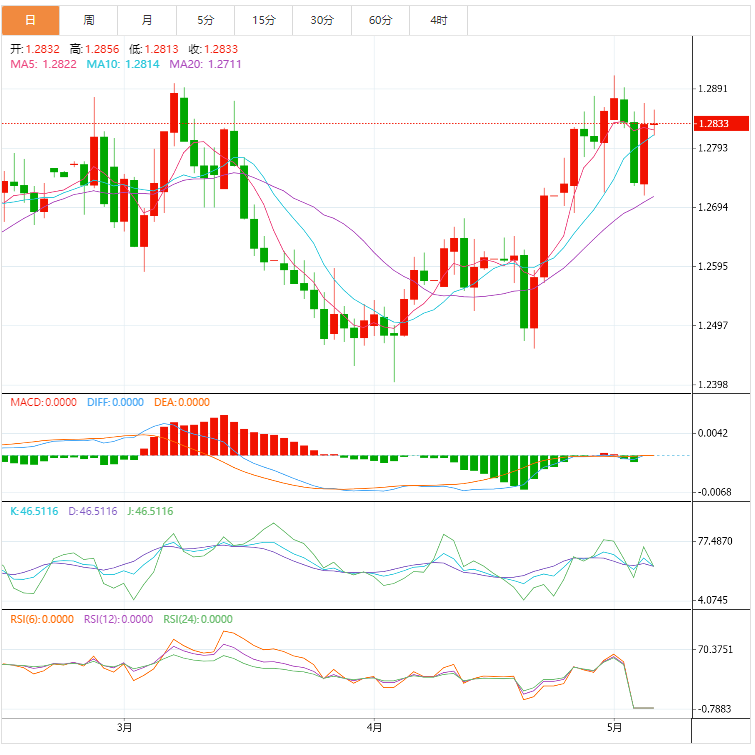The height and width of the screenshot is (755, 755).
Task: Select the 日 daily chart tab
Action: click(30, 20)
